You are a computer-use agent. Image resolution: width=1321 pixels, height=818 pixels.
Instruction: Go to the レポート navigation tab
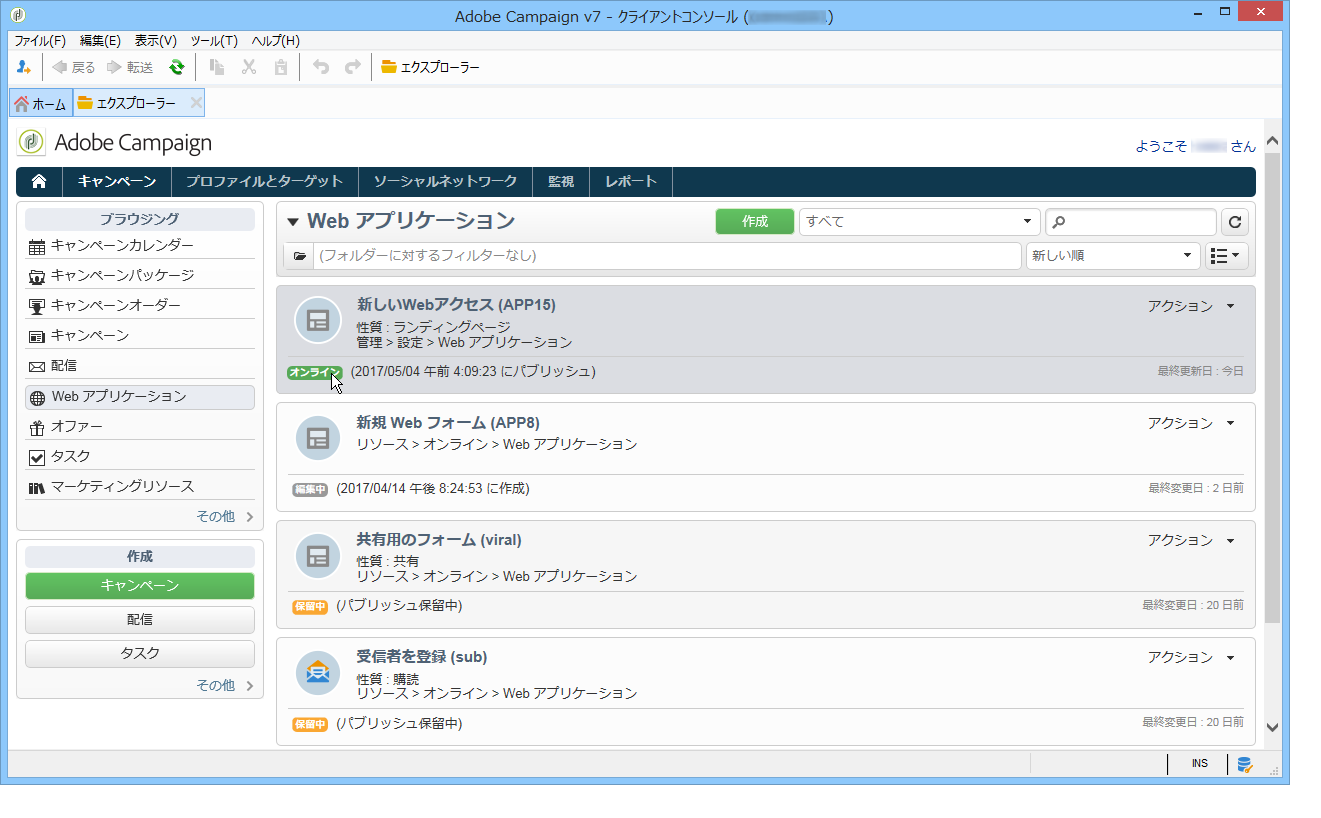pos(631,182)
